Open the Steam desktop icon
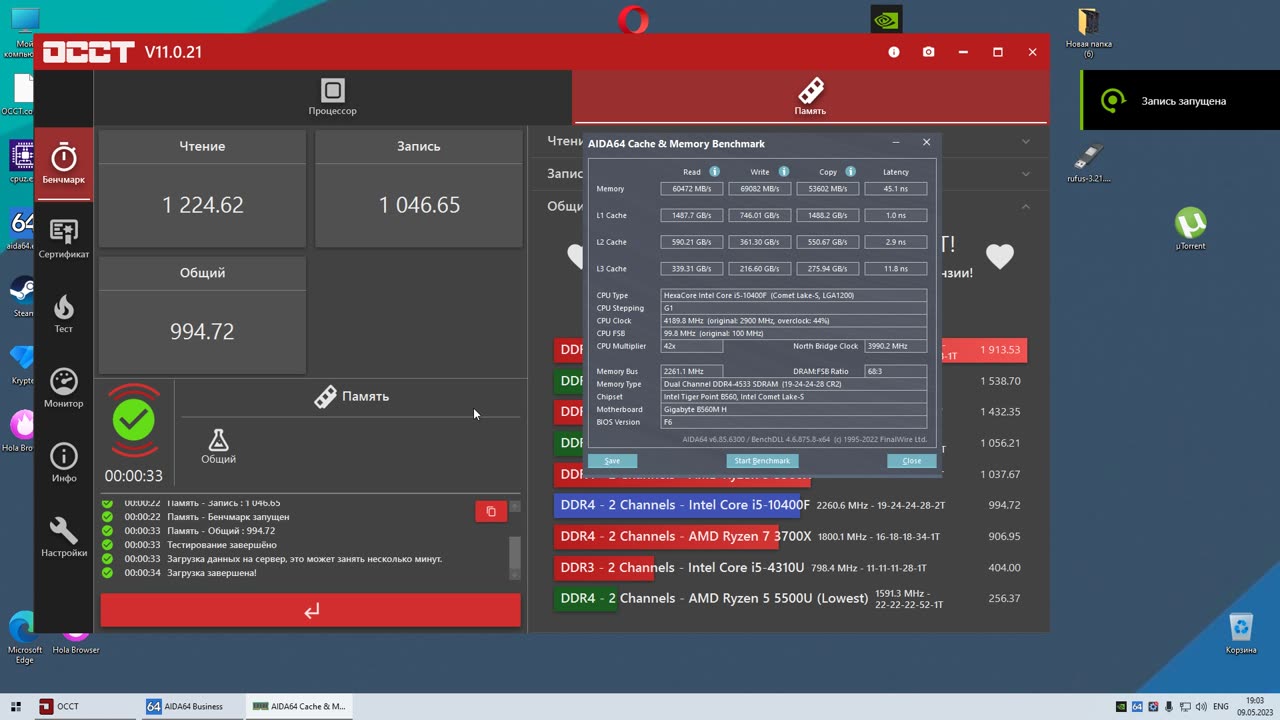1280x720 pixels. (x=20, y=297)
